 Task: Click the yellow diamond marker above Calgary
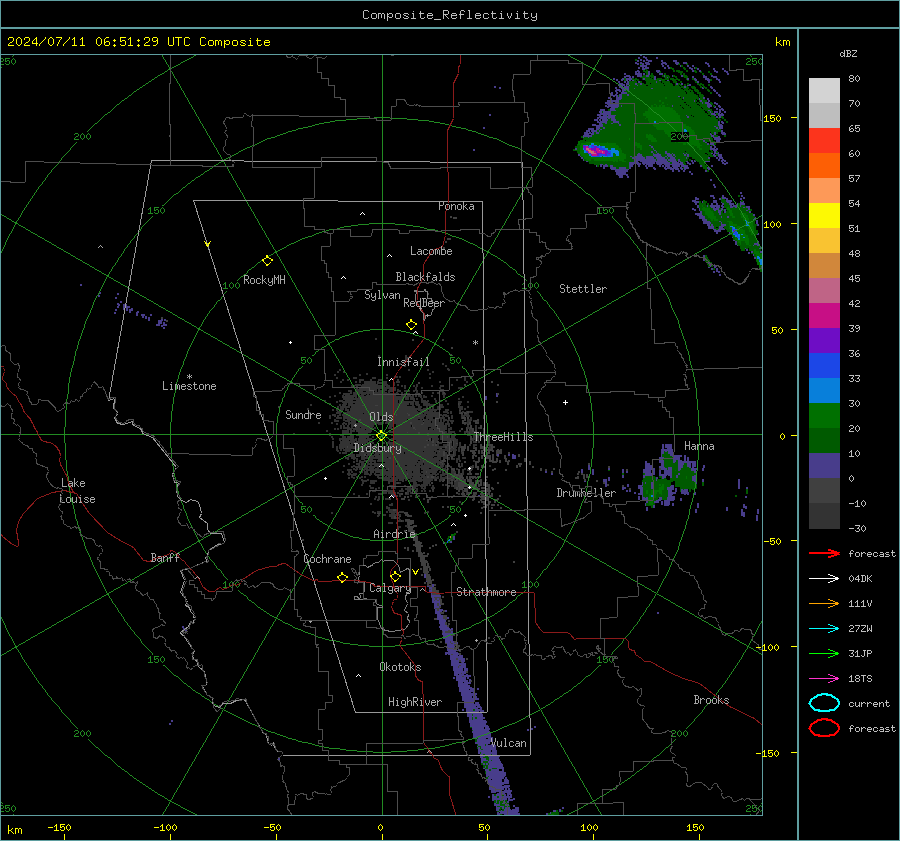(395, 576)
